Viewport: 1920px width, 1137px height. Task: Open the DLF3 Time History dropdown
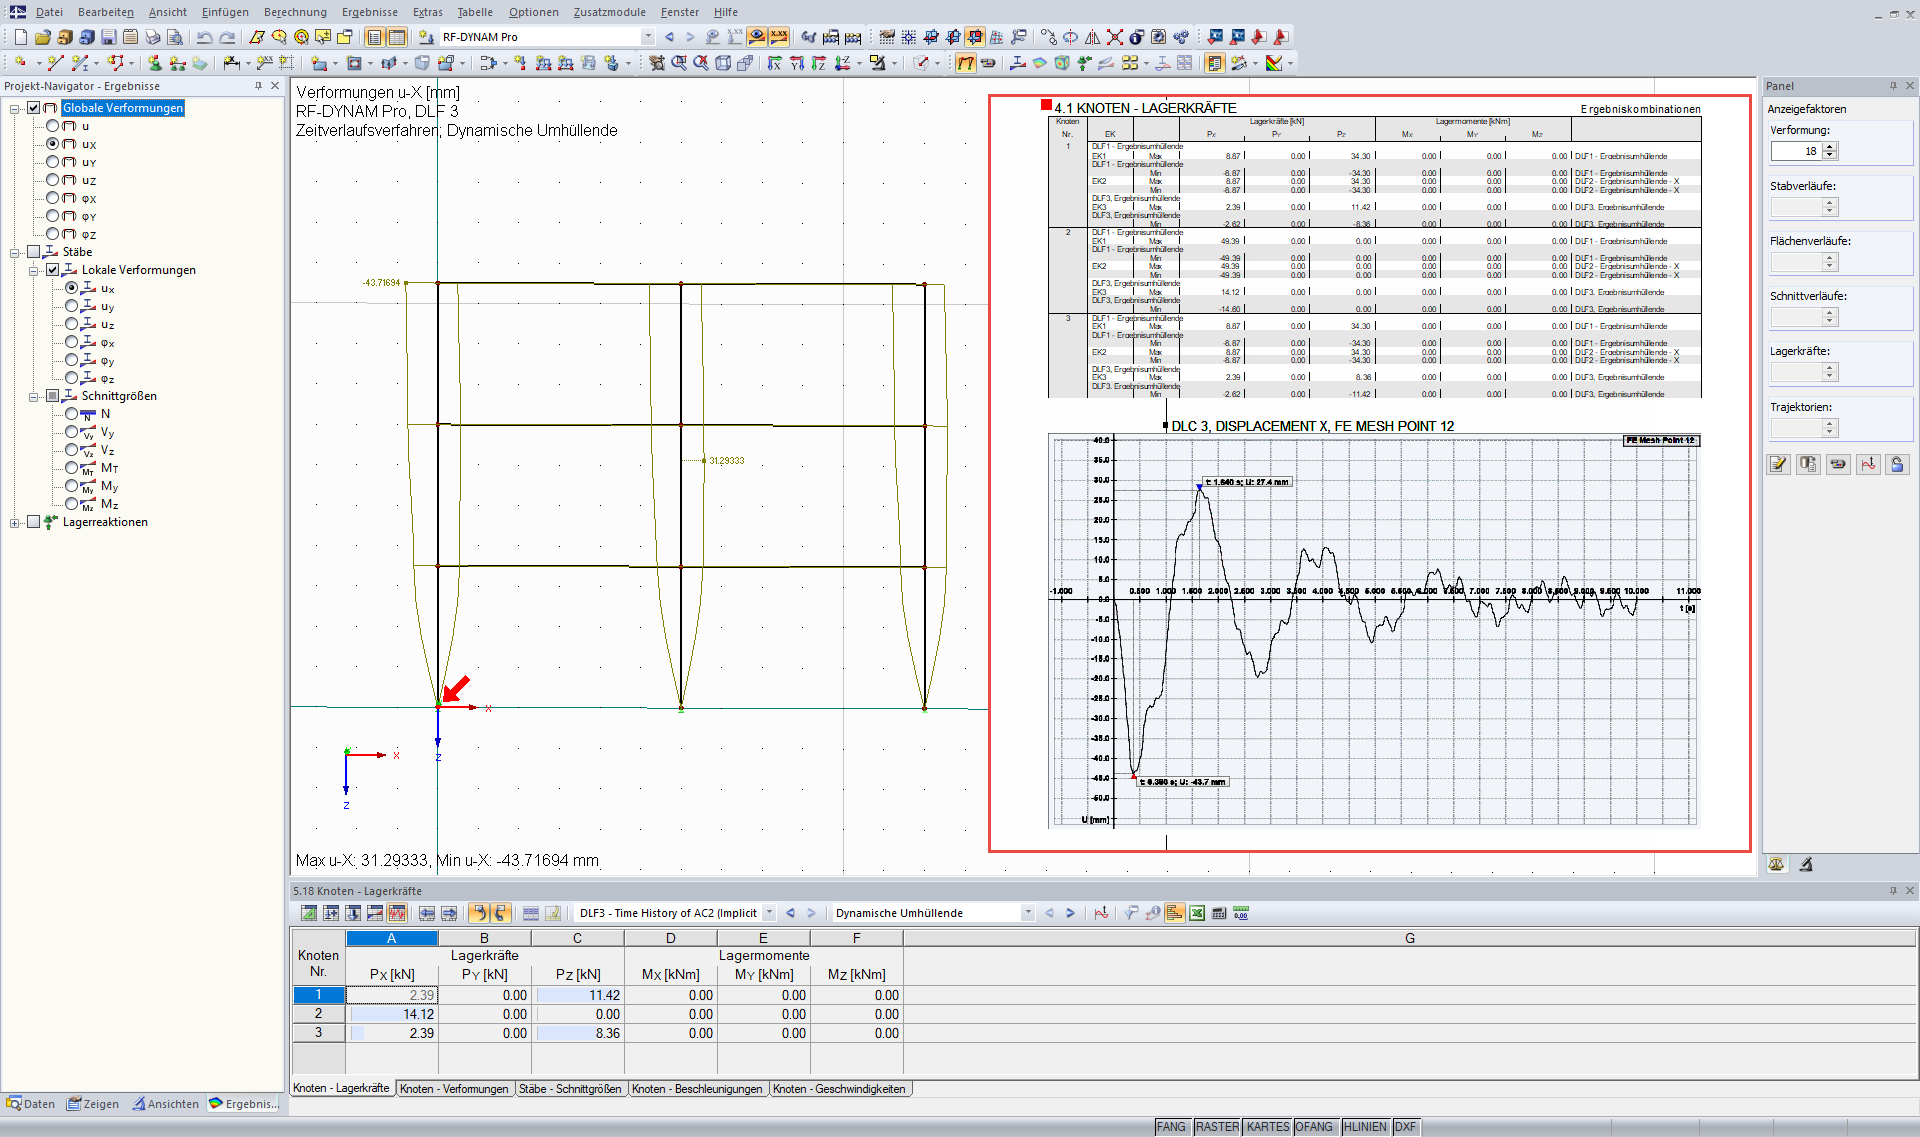768,912
